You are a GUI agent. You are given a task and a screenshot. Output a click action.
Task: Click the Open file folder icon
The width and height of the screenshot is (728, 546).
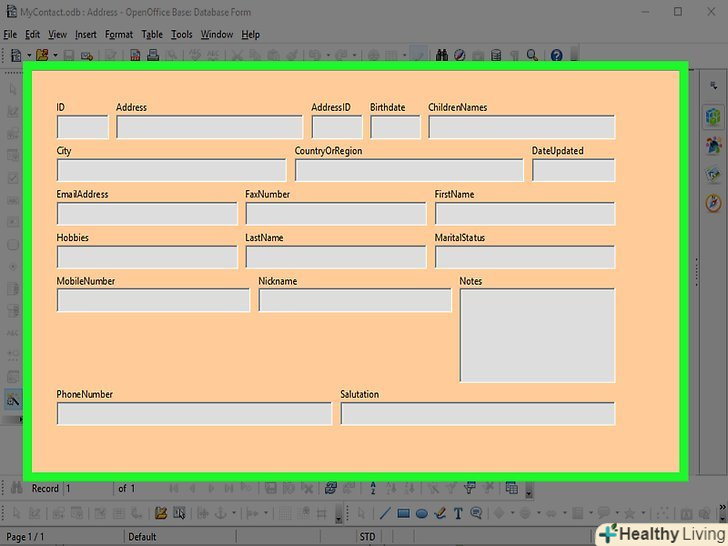pos(42,55)
